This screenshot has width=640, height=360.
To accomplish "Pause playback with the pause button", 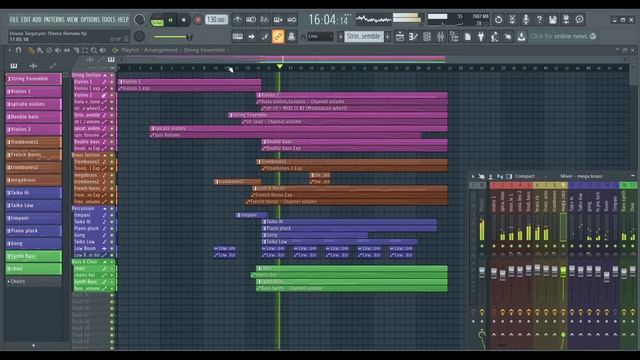I will pos(171,20).
